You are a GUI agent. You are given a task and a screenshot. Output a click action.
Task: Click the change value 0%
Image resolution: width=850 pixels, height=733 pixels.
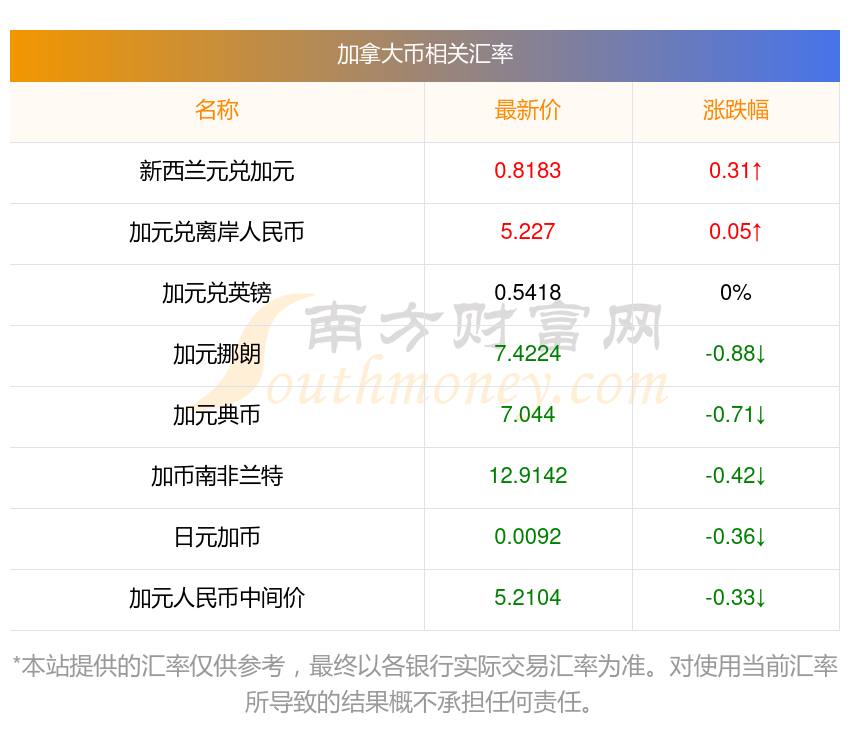(736, 293)
